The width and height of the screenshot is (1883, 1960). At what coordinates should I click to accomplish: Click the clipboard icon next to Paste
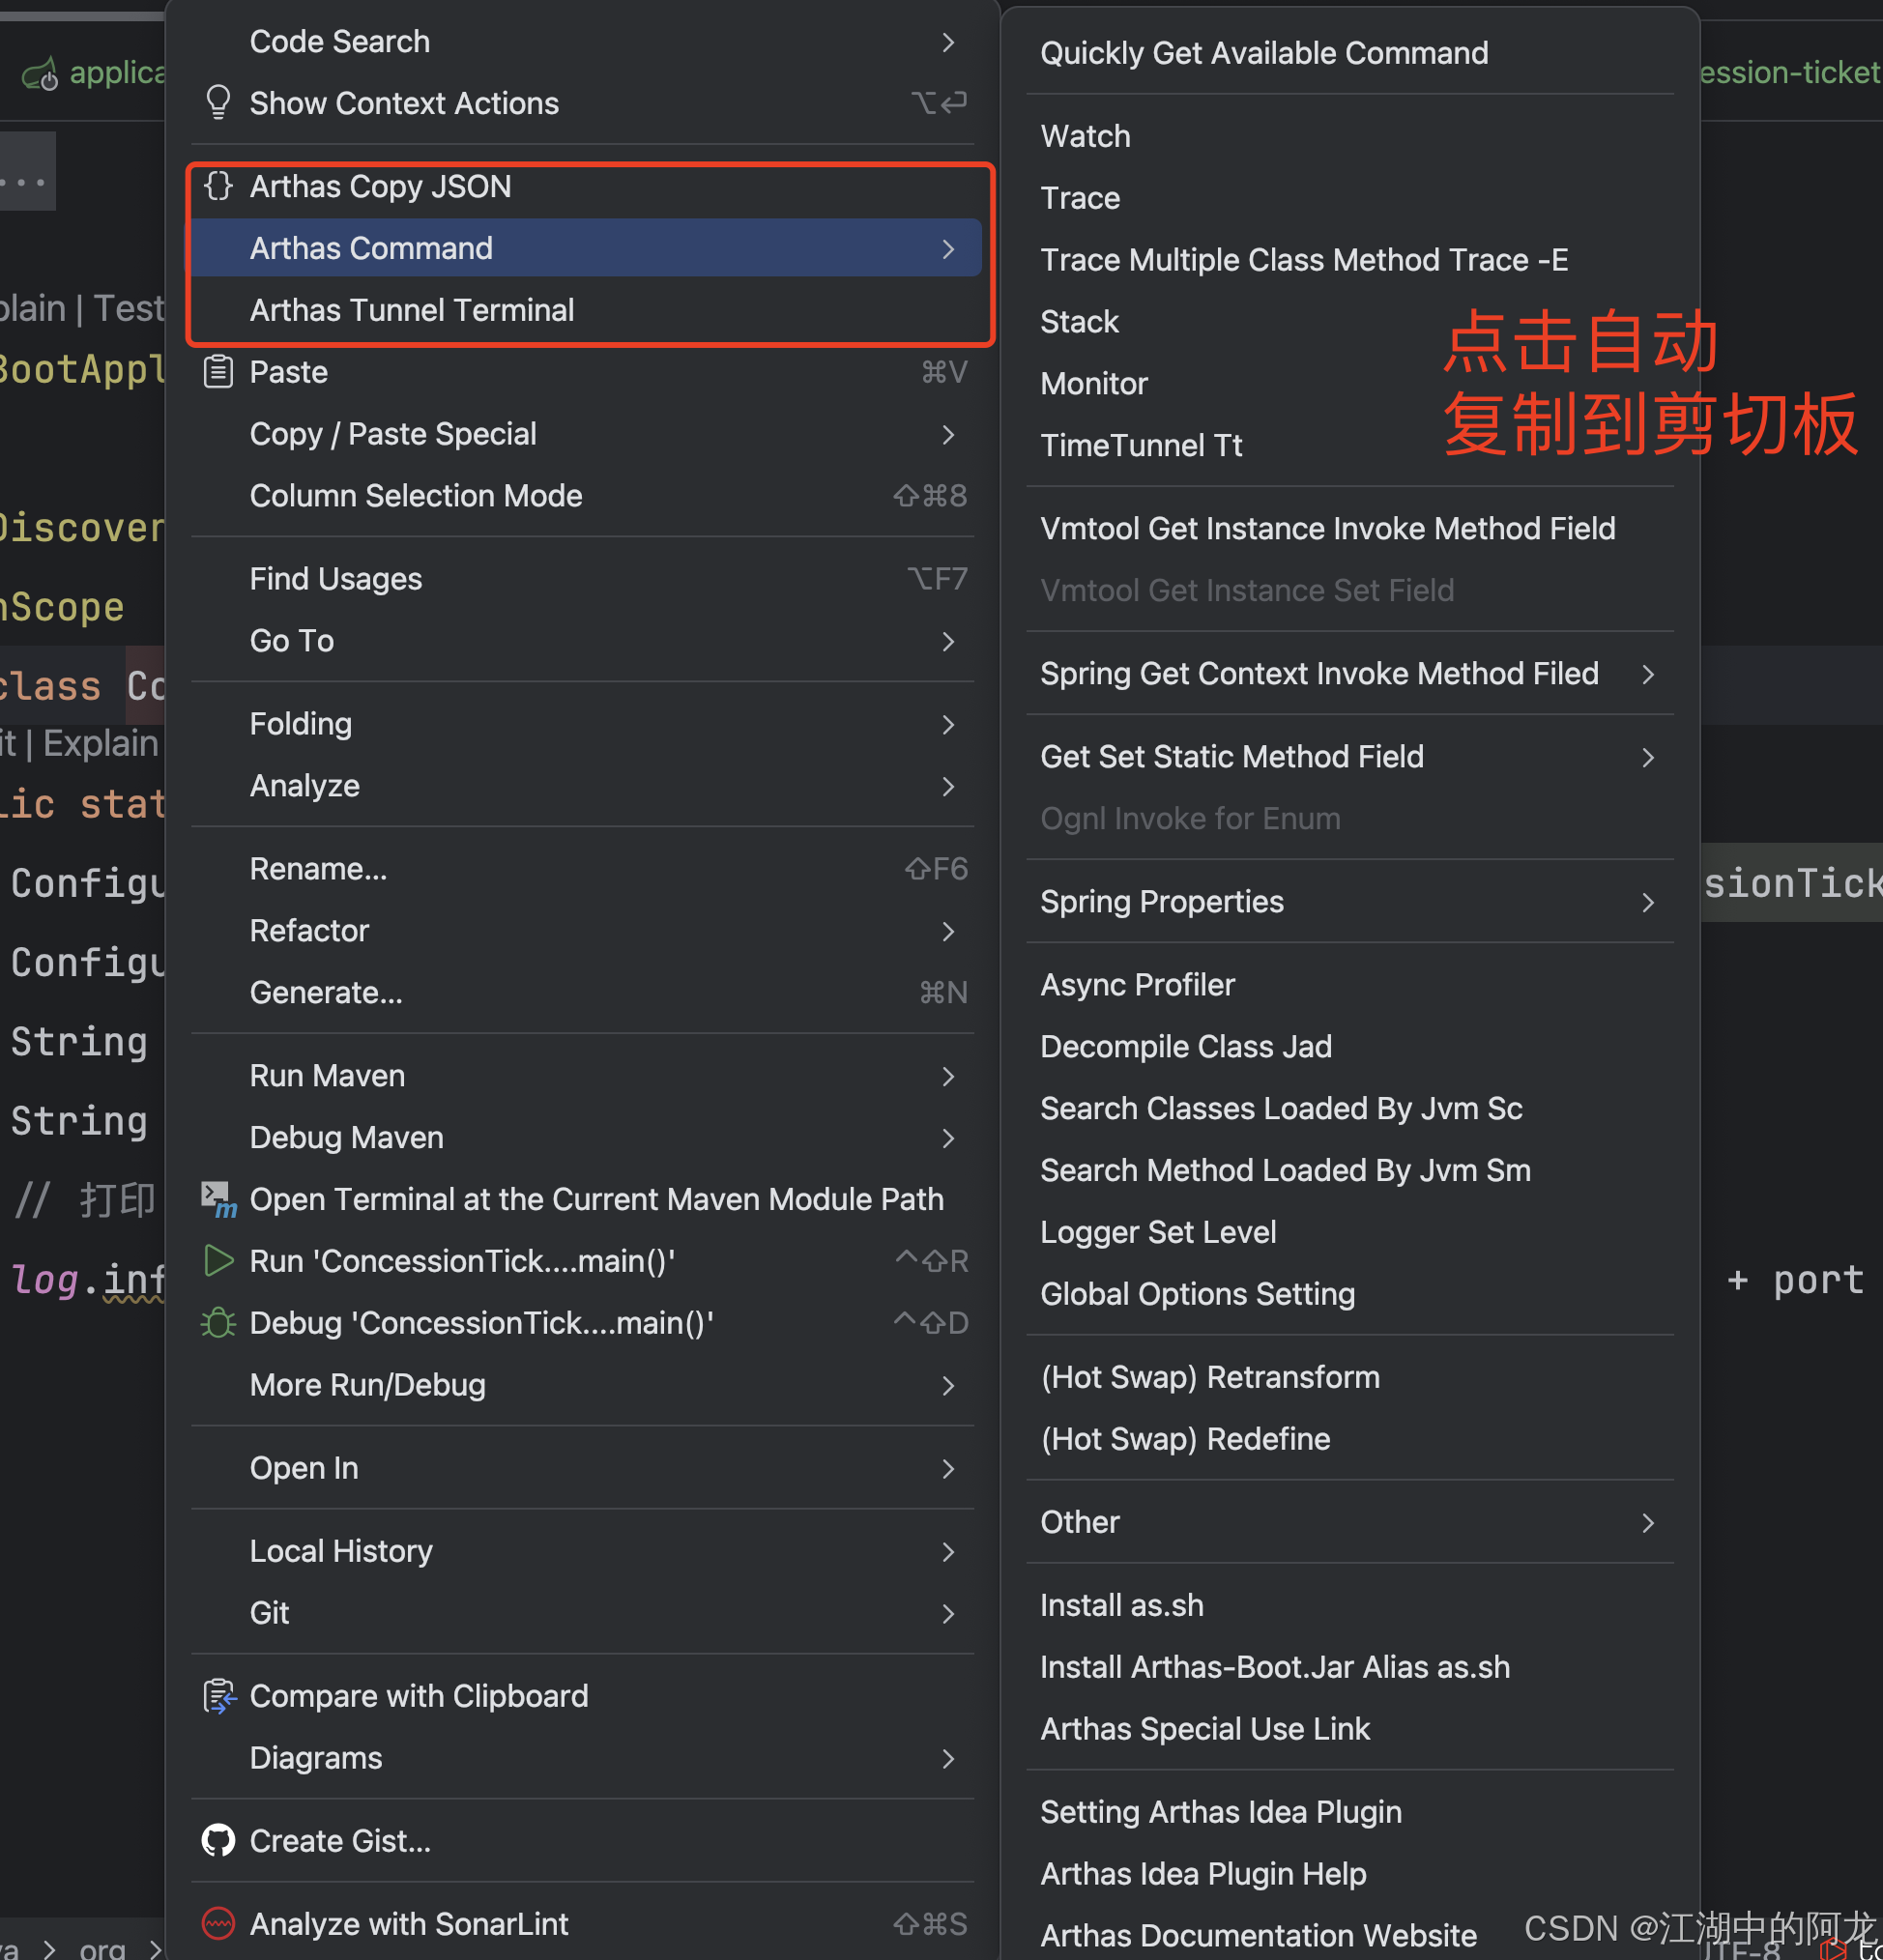pos(218,372)
